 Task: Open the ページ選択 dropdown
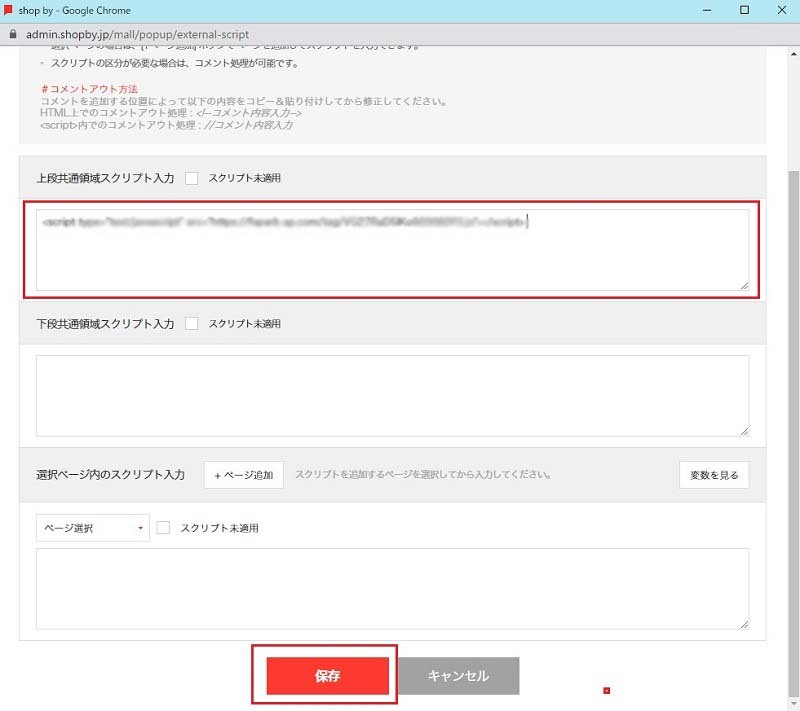tap(93, 527)
